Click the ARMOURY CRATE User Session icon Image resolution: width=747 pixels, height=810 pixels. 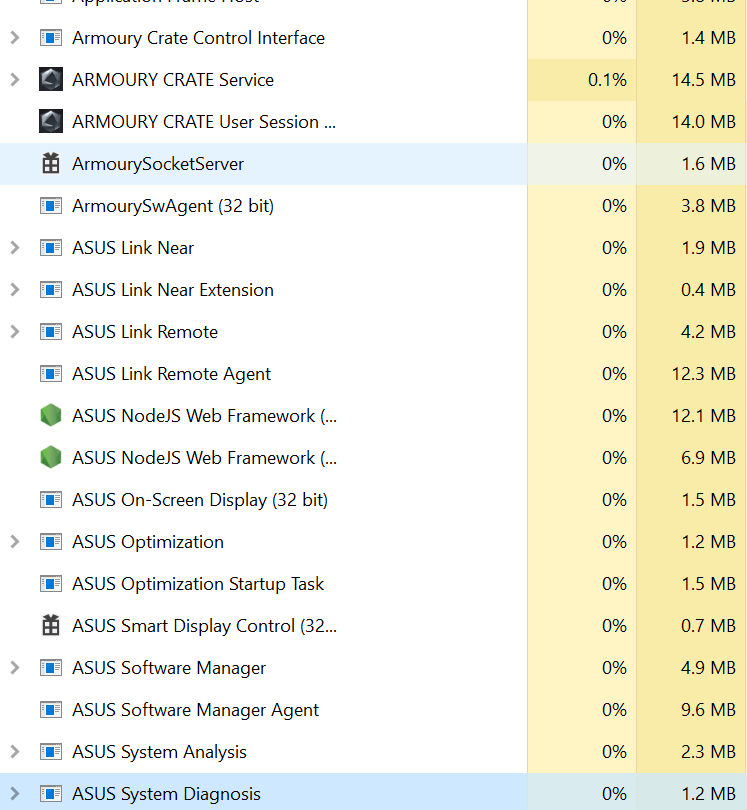(51, 121)
